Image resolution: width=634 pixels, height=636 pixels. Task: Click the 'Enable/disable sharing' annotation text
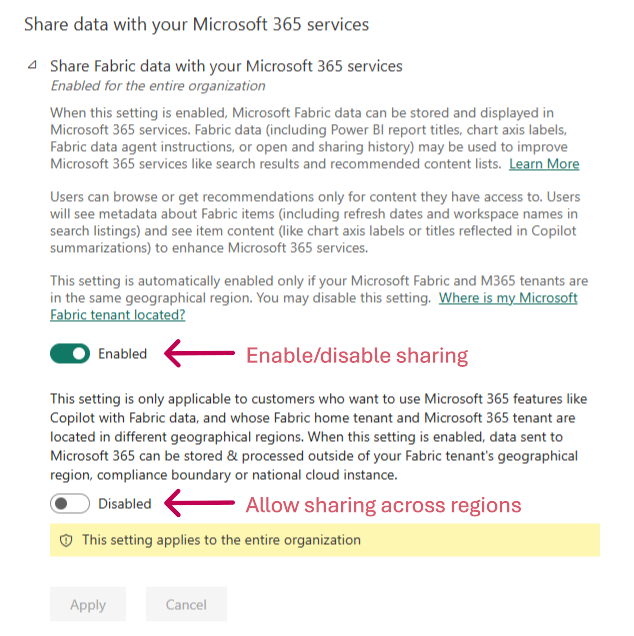tap(357, 355)
